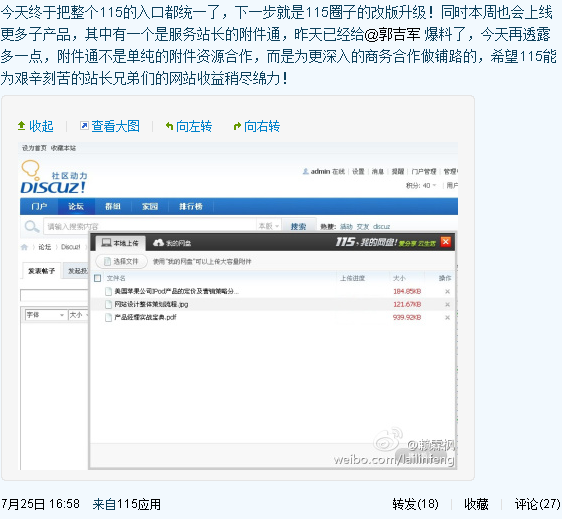Click the 收起 collapse image link

[x=41, y=126]
